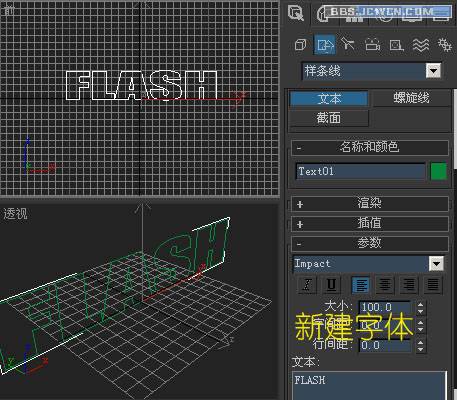
Task: Open the Text01 object color swatch
Action: pyautogui.click(x=438, y=172)
